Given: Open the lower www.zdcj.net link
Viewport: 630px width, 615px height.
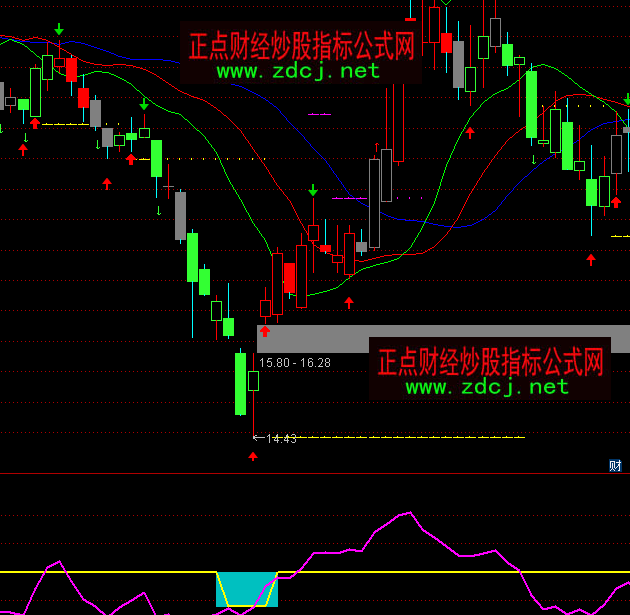Looking at the screenshot, I should [x=487, y=387].
